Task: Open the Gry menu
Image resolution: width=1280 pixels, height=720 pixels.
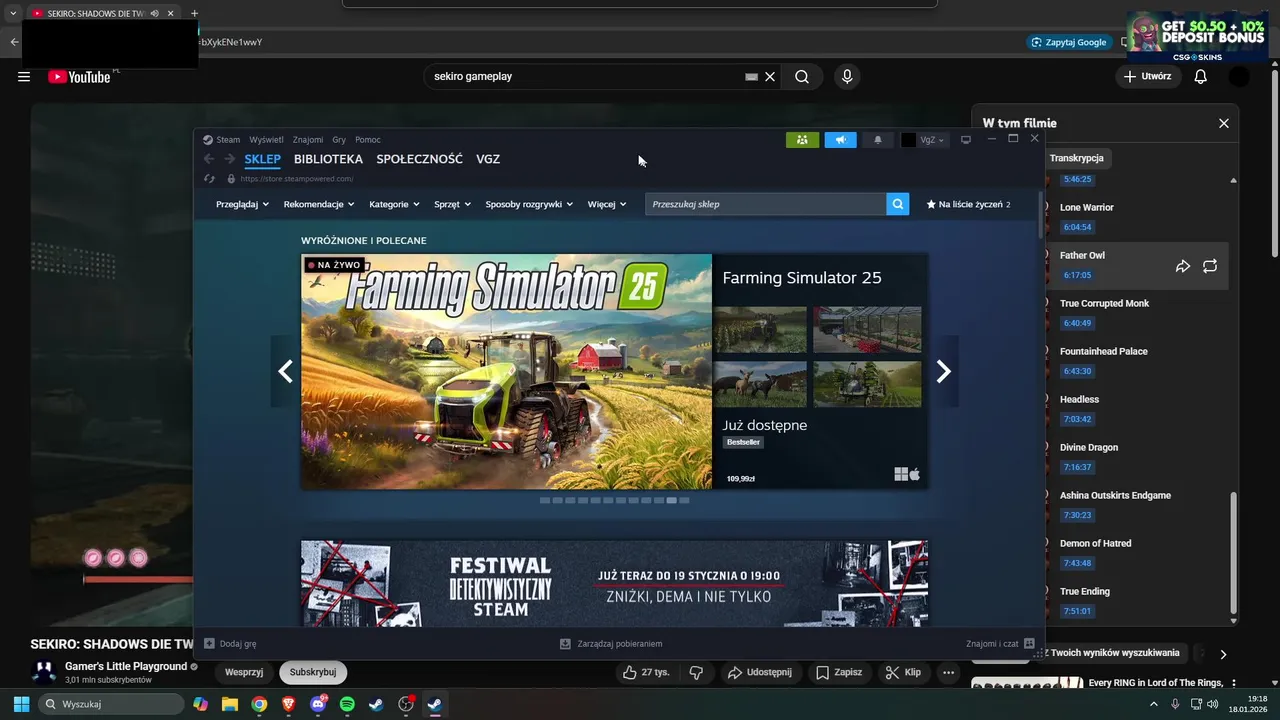Action: point(339,140)
